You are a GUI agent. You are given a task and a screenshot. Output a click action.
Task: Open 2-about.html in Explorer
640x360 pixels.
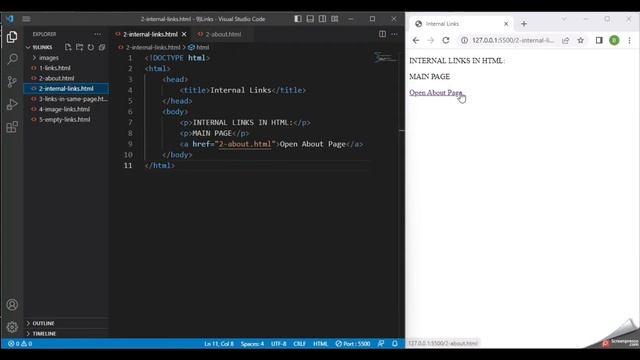point(57,78)
